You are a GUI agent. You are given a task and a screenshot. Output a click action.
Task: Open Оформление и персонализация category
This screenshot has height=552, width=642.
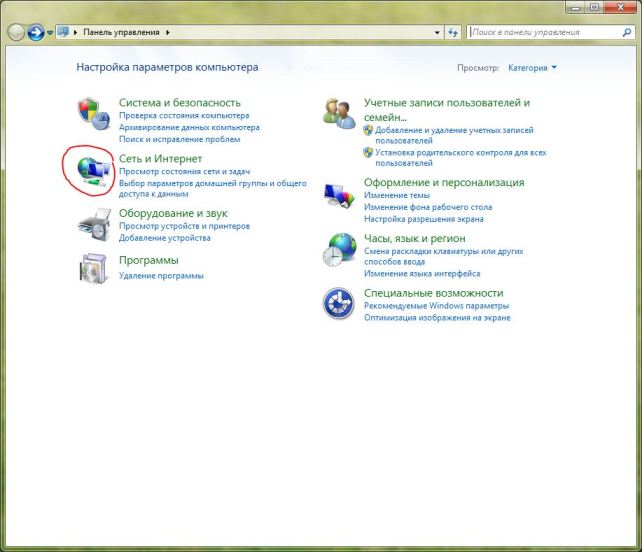click(x=444, y=182)
